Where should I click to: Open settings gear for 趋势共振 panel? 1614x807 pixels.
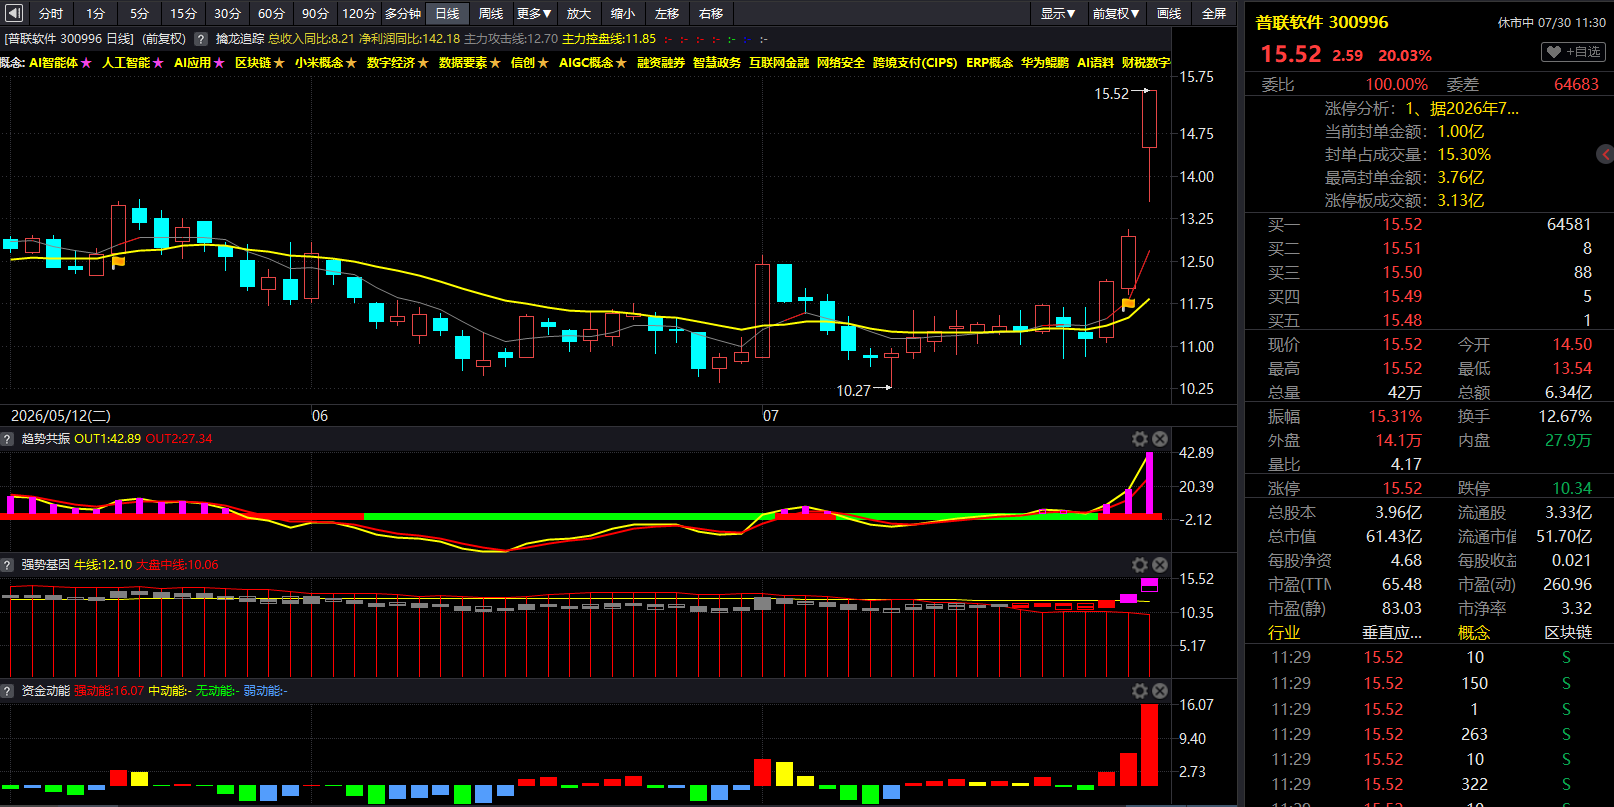point(1139,439)
